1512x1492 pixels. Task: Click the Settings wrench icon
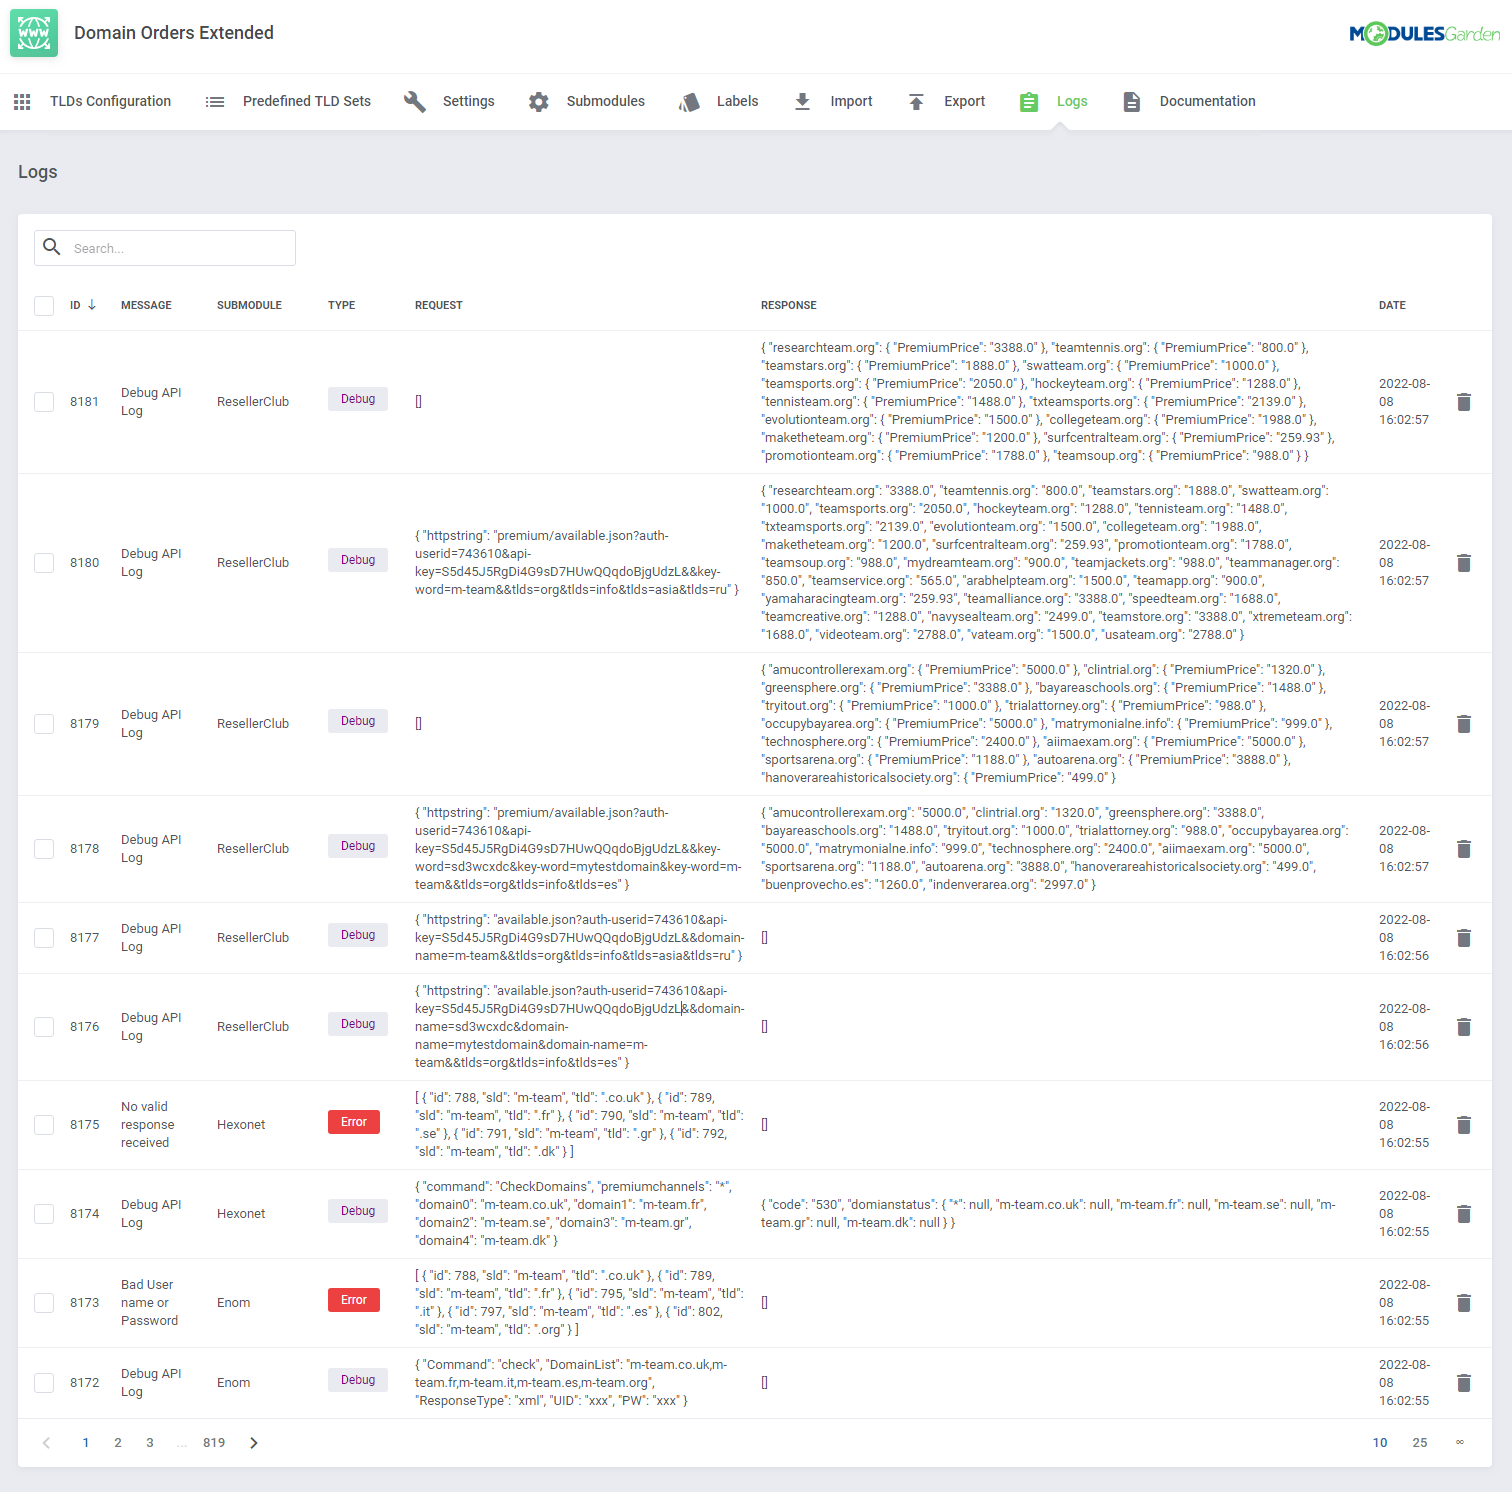point(415,102)
